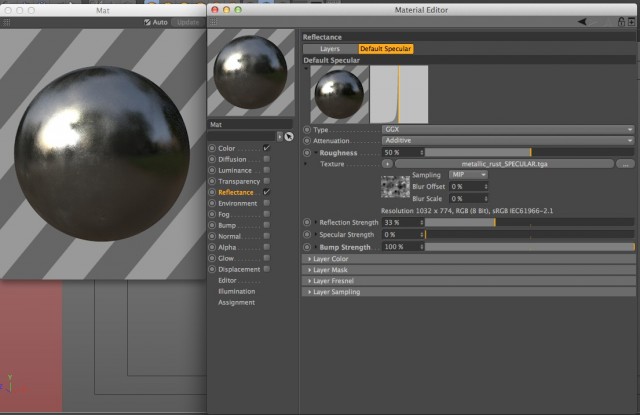Click the rust texture thumbnail preview
The height and width of the screenshot is (415, 640).
[x=395, y=187]
